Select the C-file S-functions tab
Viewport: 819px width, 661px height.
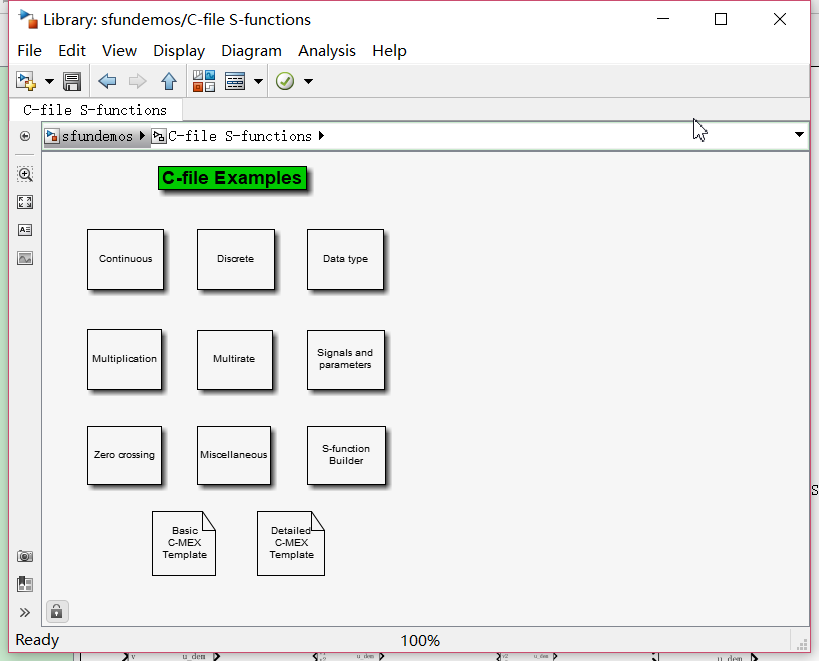tap(95, 110)
